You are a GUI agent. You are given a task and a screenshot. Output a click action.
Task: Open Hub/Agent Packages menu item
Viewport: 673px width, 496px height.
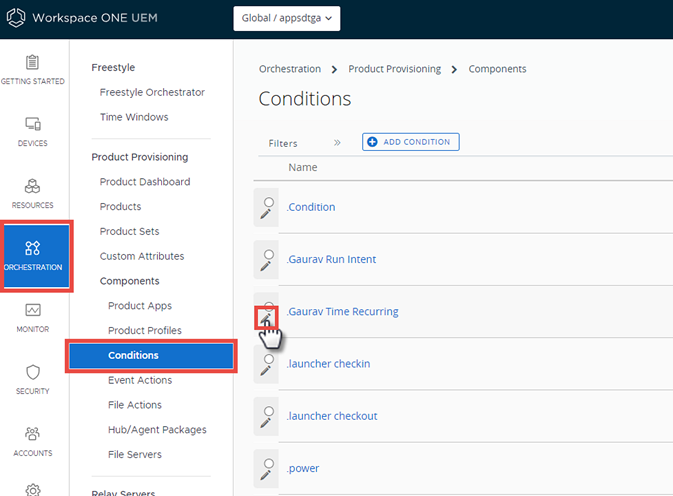point(157,430)
